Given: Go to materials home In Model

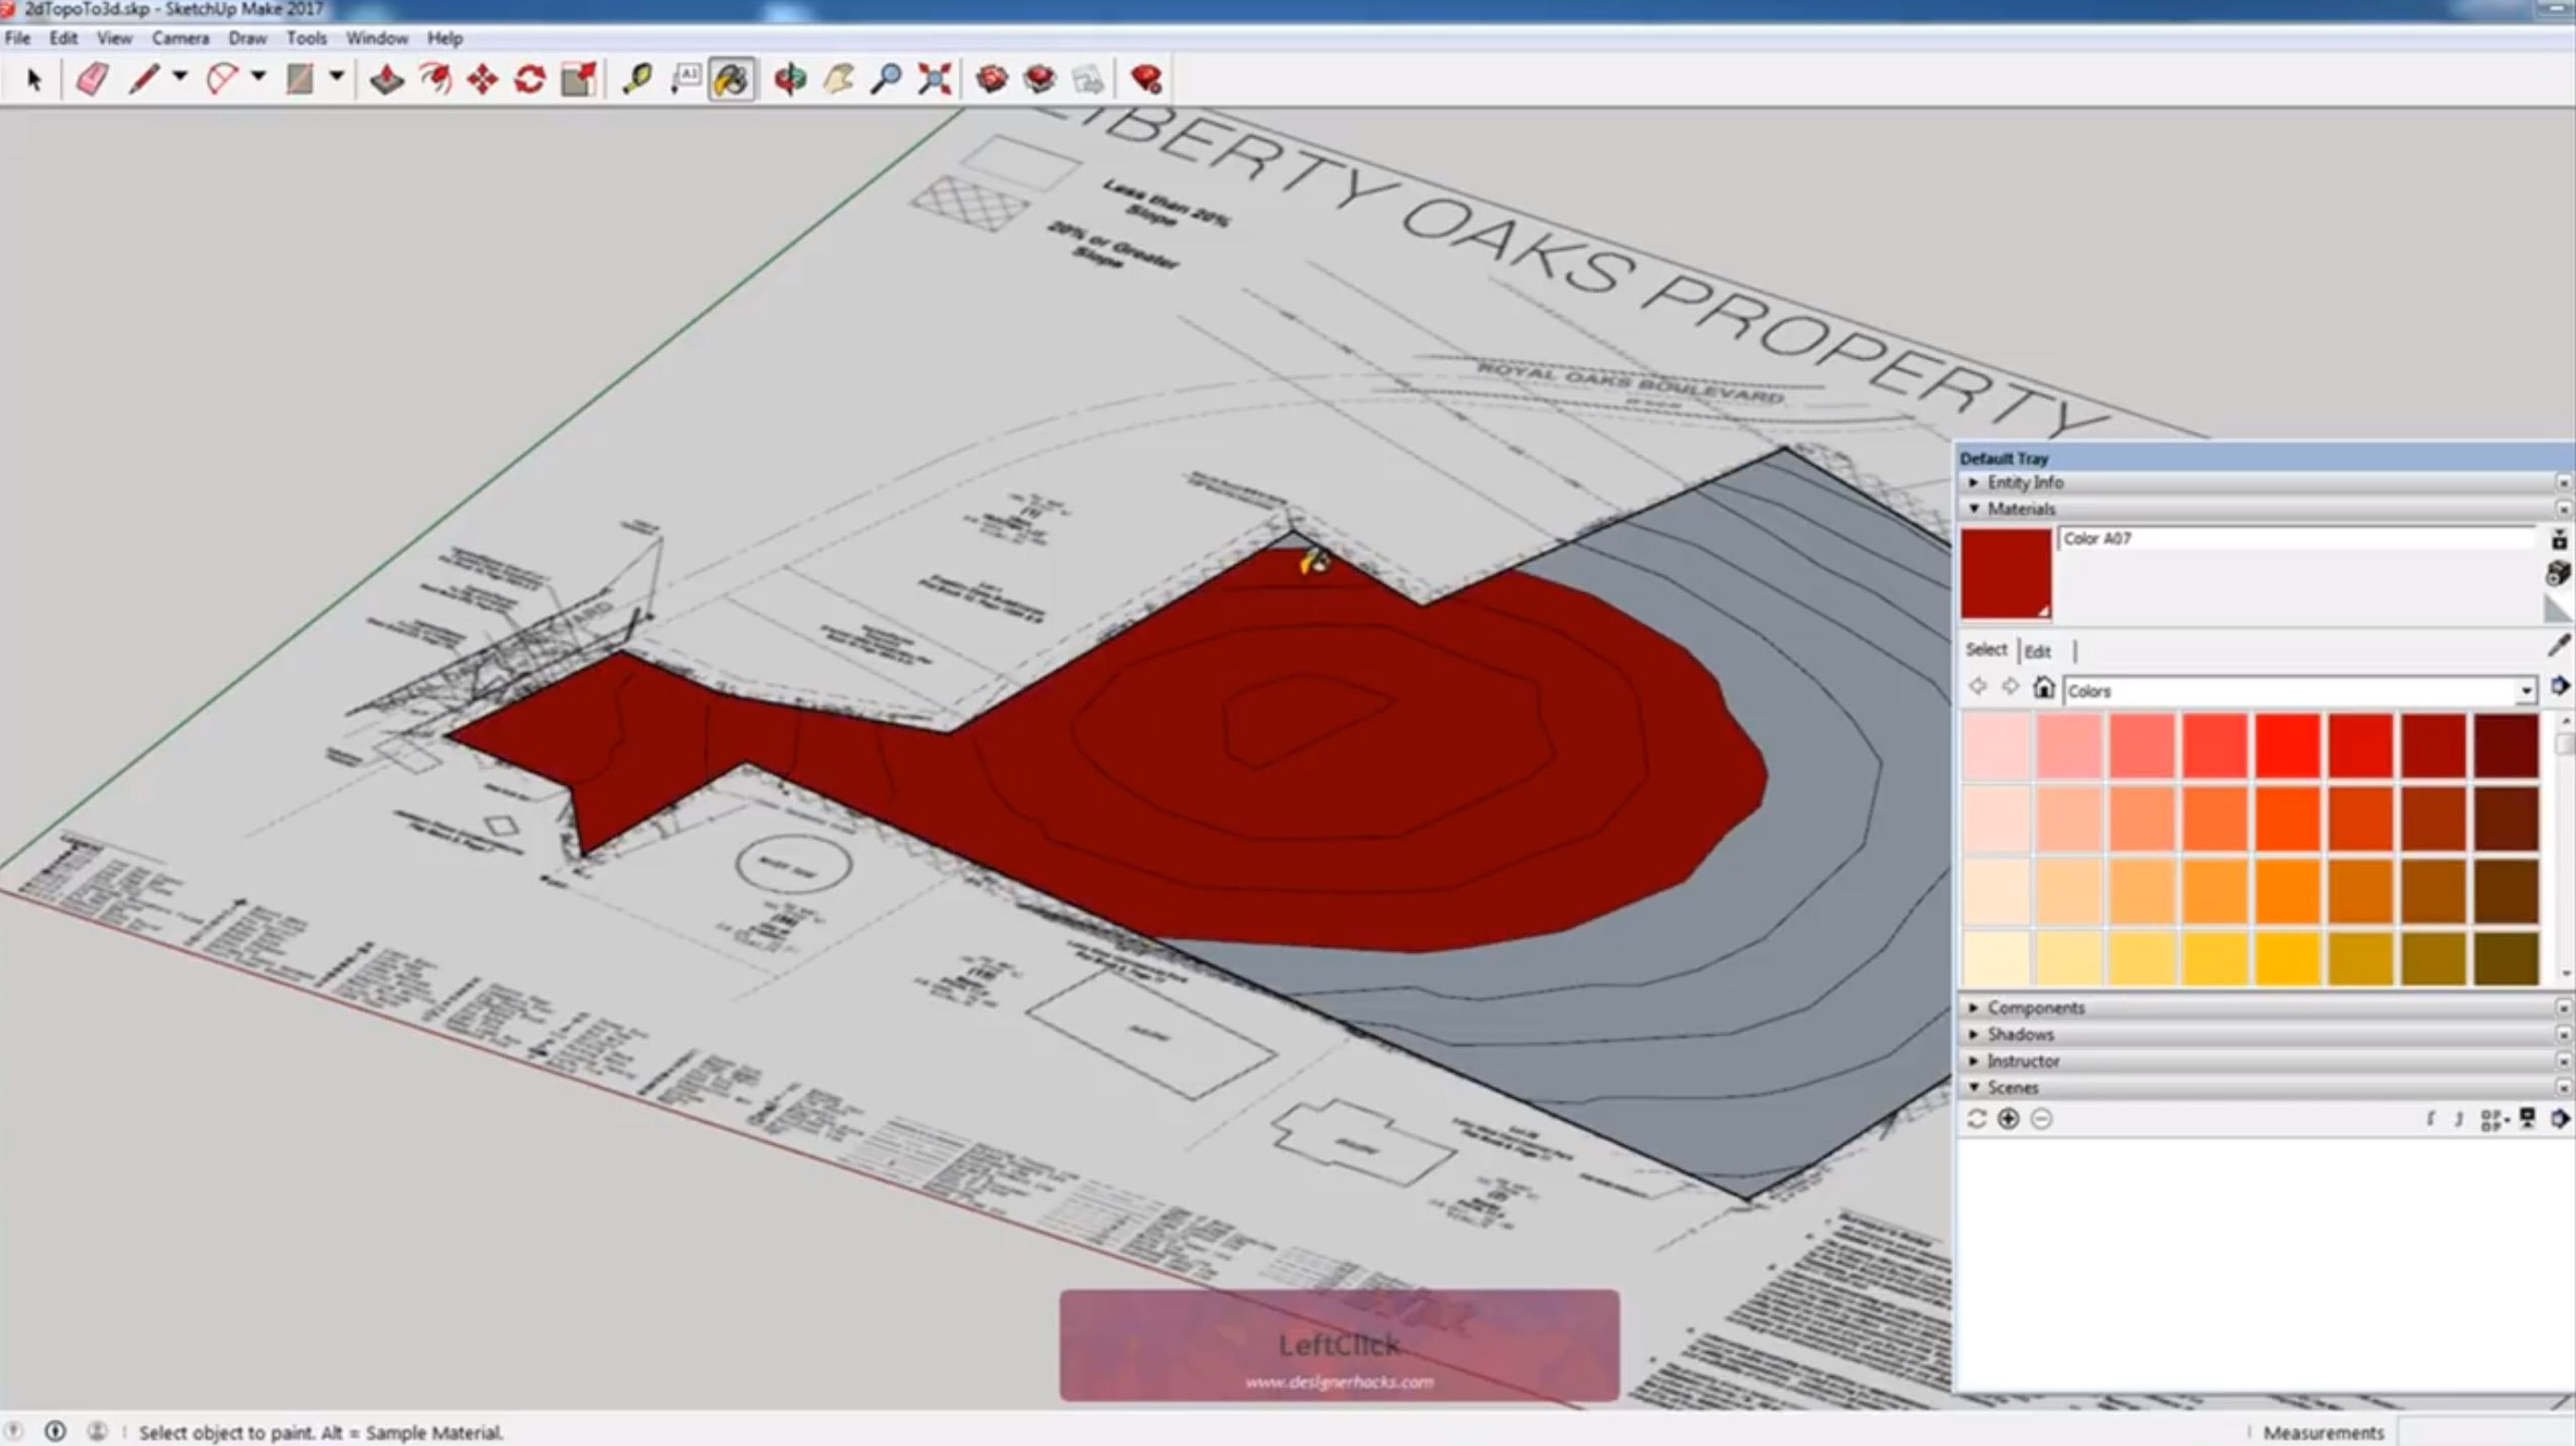Looking at the screenshot, I should 2044,689.
